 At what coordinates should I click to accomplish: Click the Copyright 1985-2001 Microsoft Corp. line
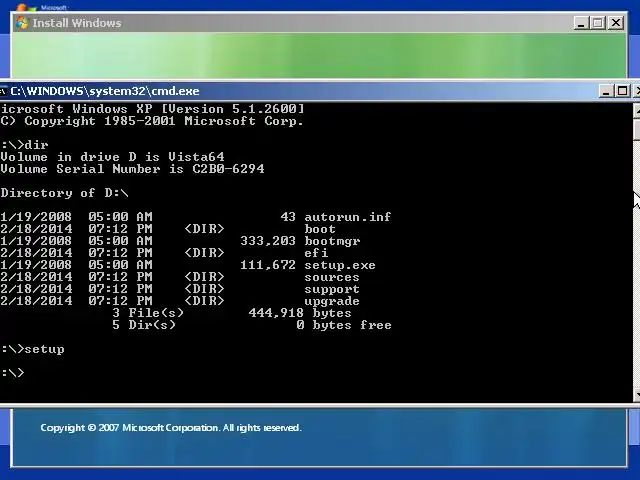(x=152, y=121)
